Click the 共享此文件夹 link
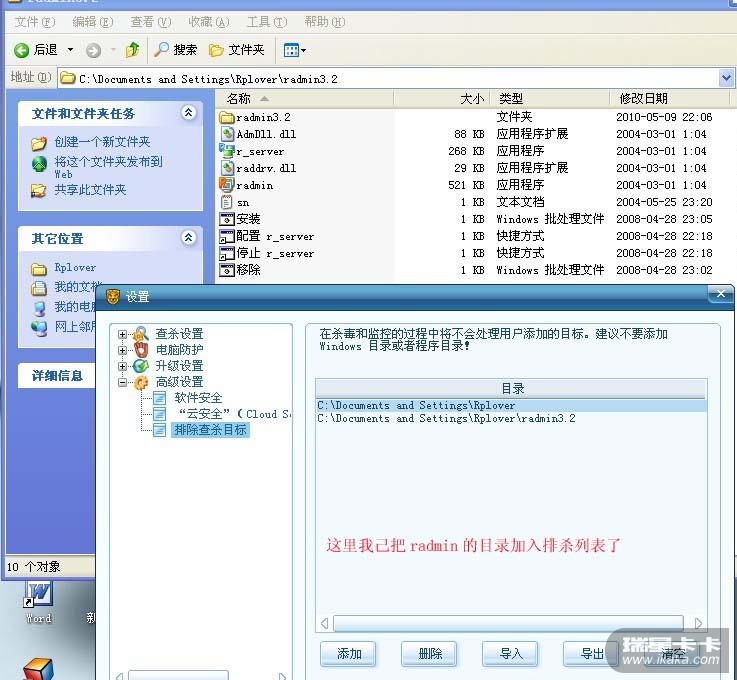 click(x=90, y=190)
